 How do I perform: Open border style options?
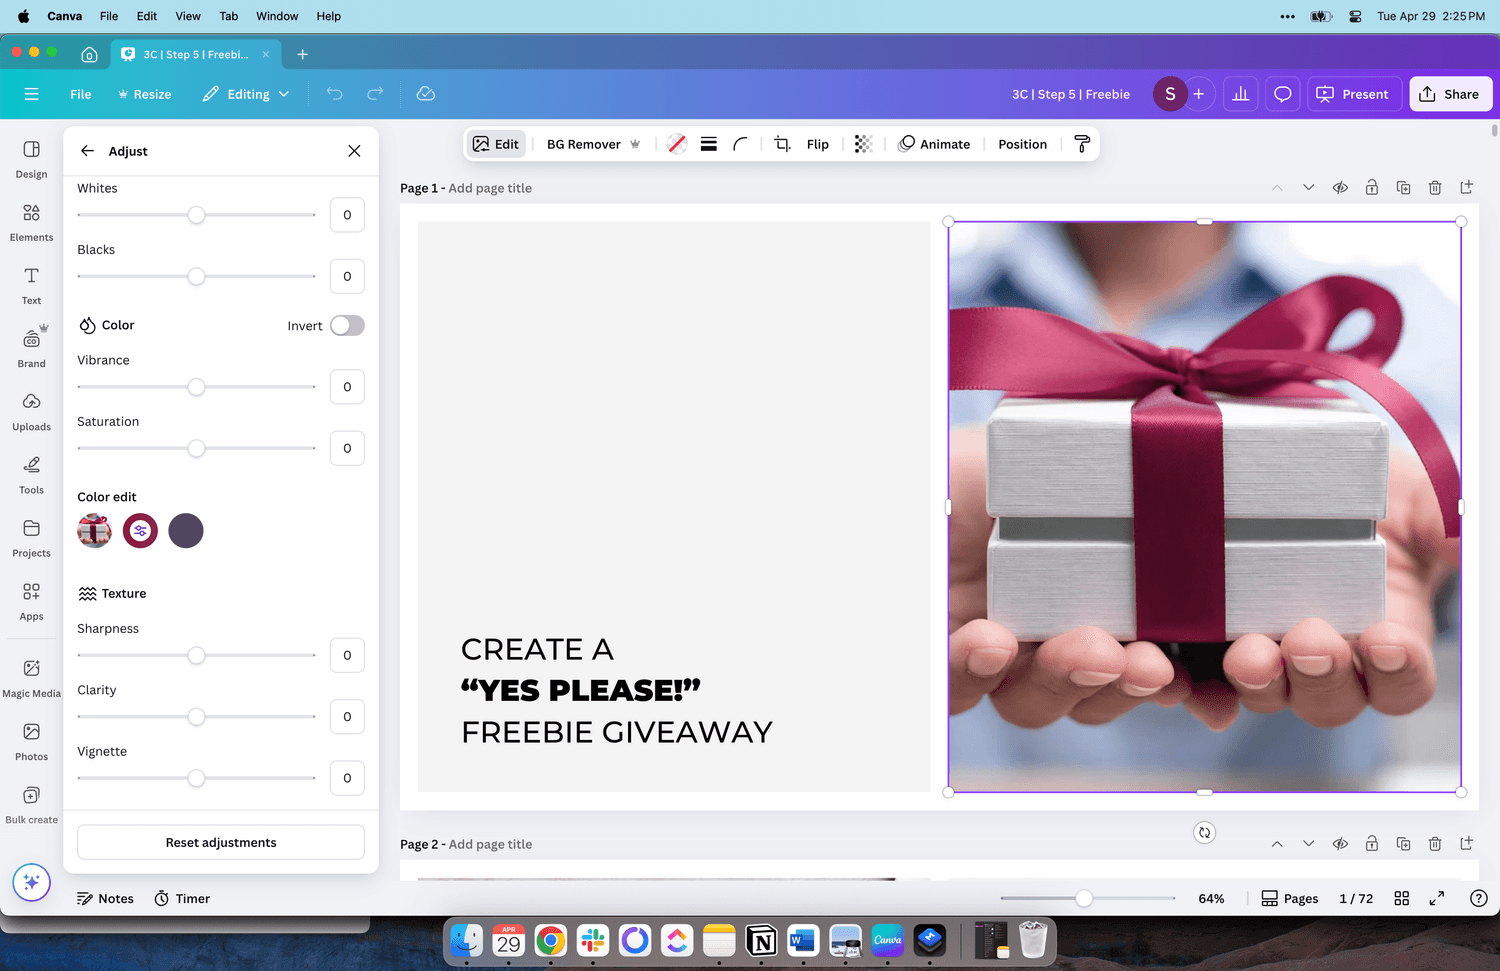pos(708,144)
